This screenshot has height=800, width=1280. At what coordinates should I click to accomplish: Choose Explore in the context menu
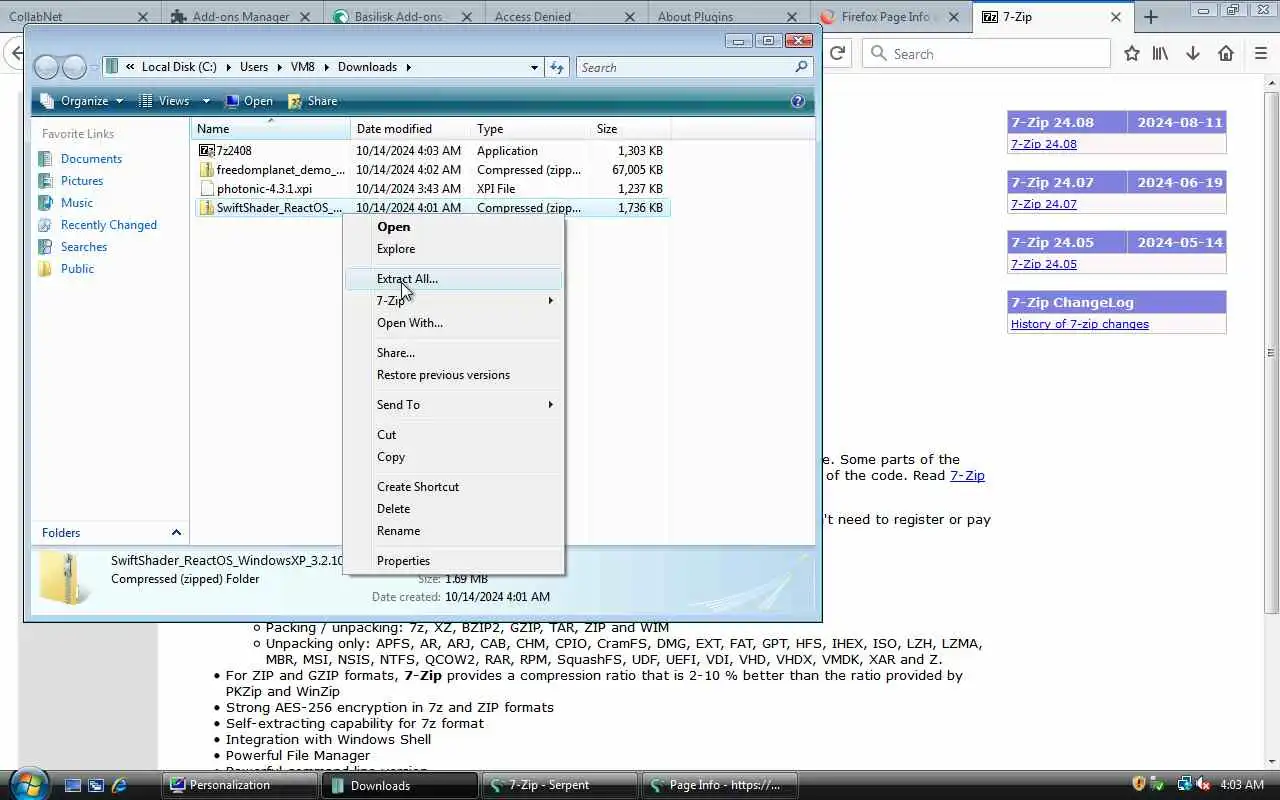tap(454, 249)
